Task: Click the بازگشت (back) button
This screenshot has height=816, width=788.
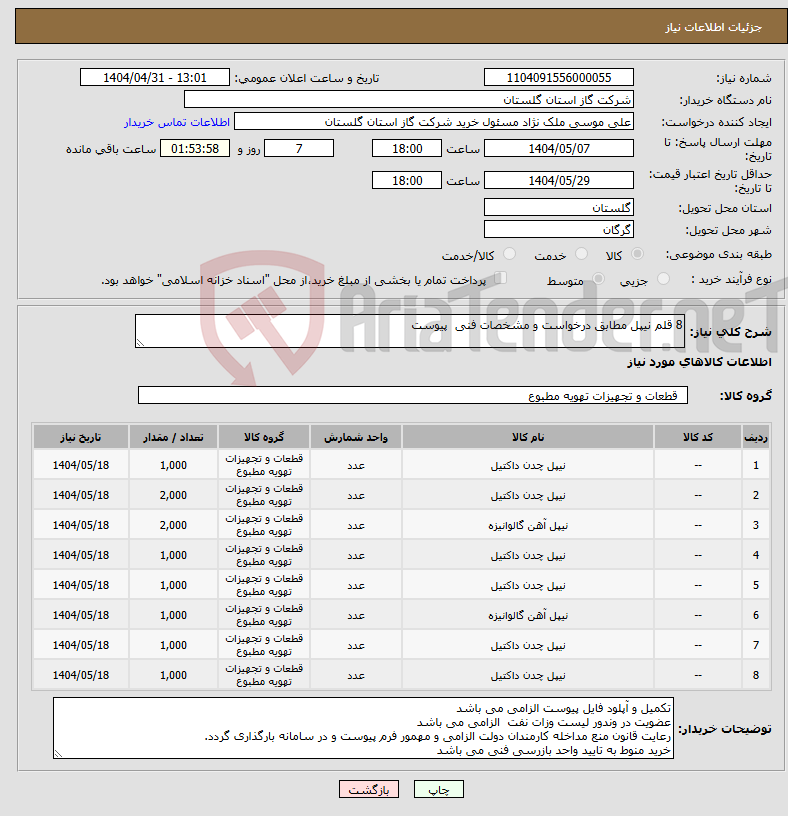Action: pos(368,789)
